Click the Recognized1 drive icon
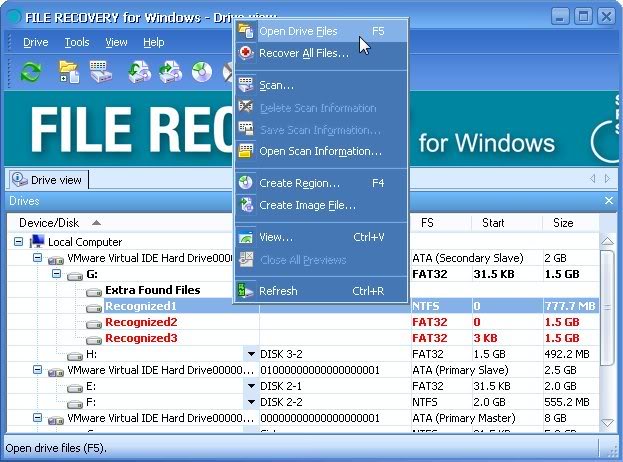Screen dimensions: 623x462 pyautogui.click(x=94, y=307)
